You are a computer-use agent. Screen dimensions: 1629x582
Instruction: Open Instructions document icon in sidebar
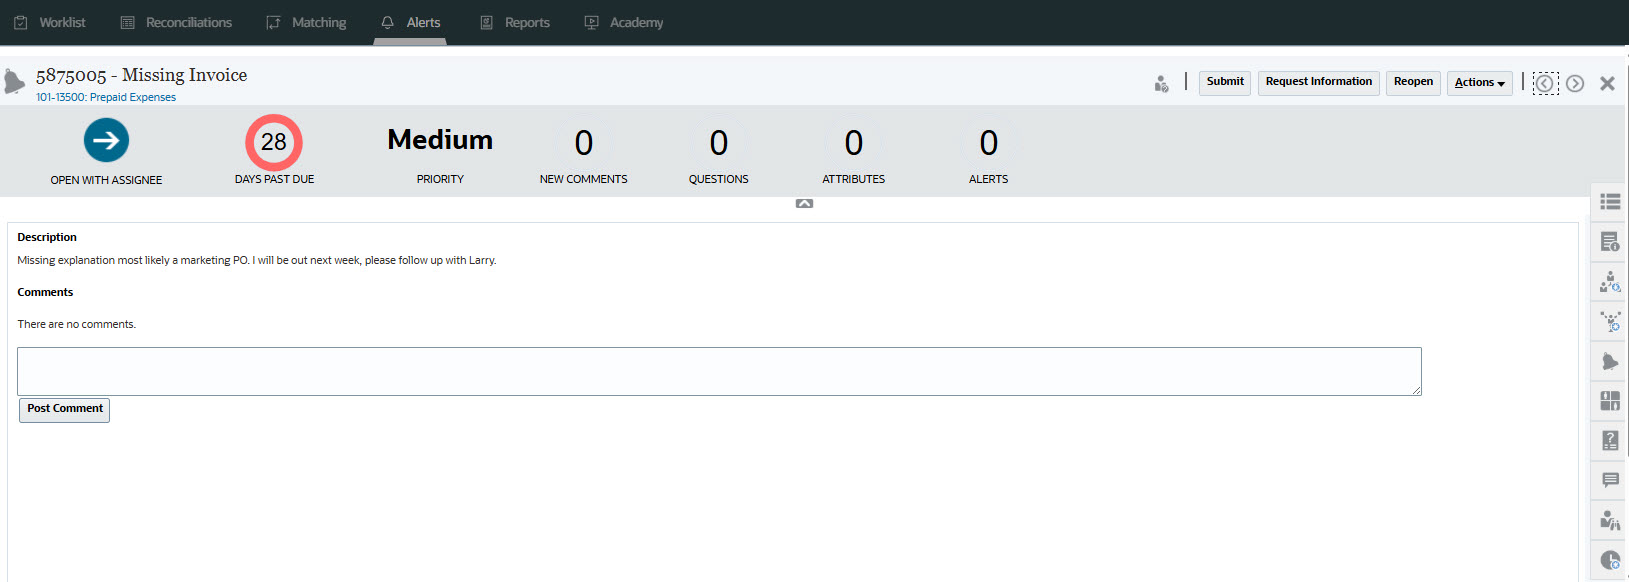click(1610, 242)
